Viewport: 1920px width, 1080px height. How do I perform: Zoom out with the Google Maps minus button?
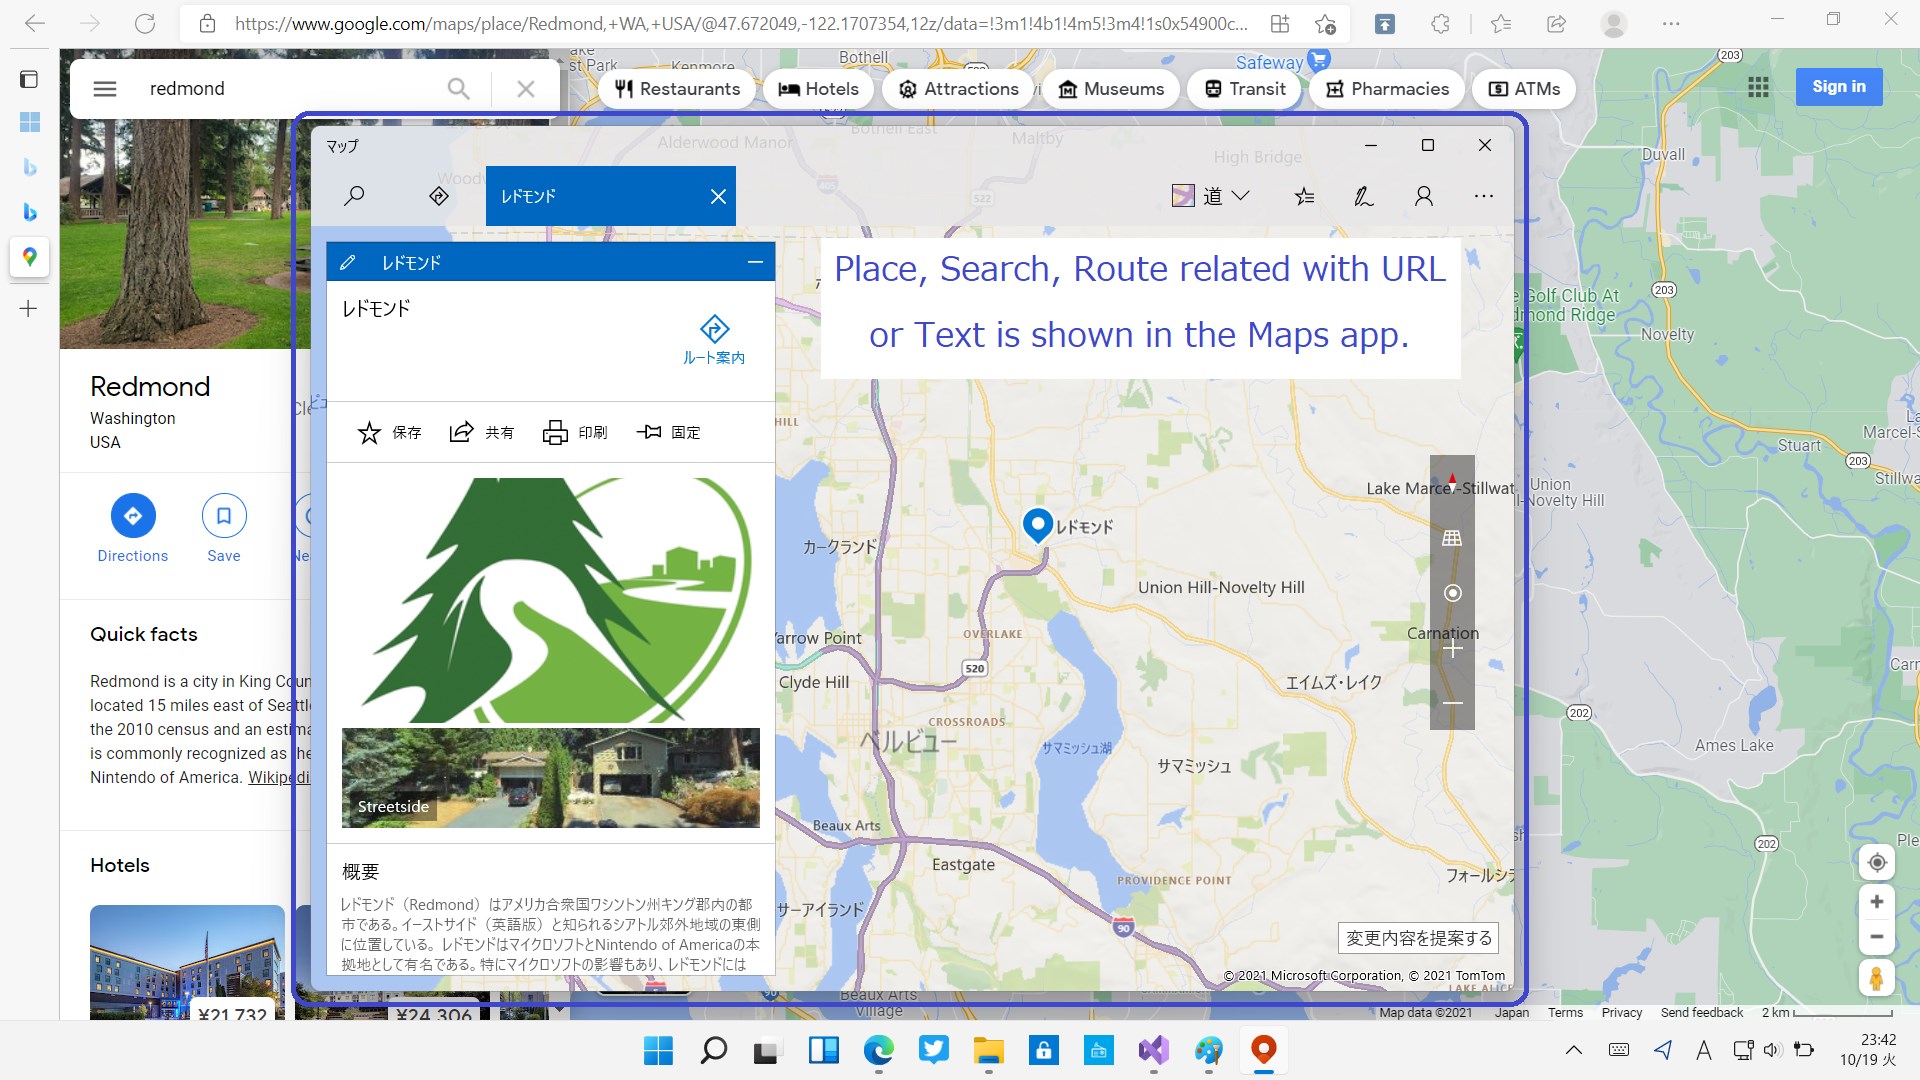[x=1877, y=938]
